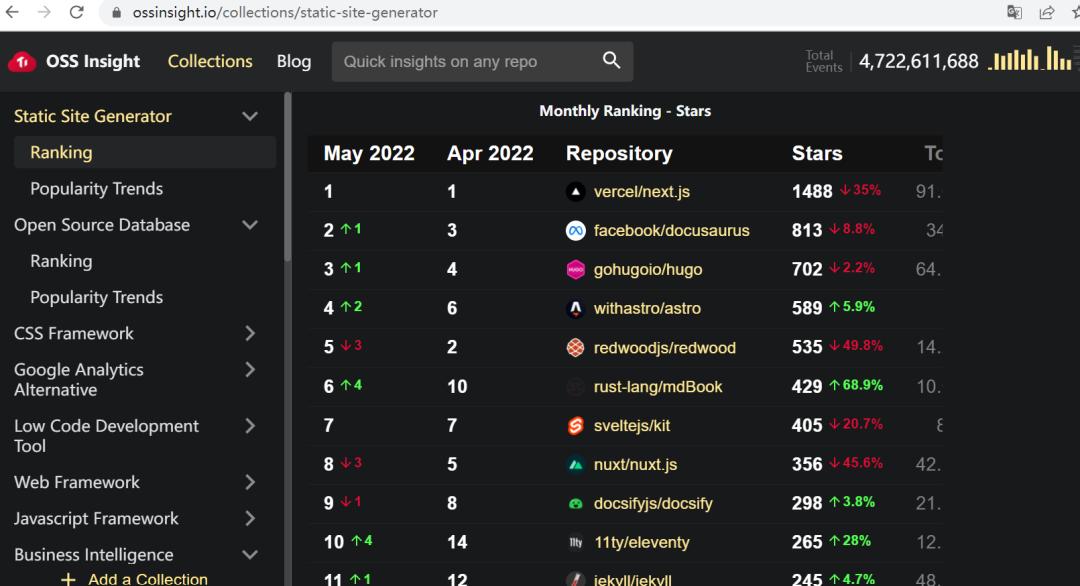Click the 11ty/eleventy logo icon
Image resolution: width=1080 pixels, height=586 pixels.
[575, 543]
